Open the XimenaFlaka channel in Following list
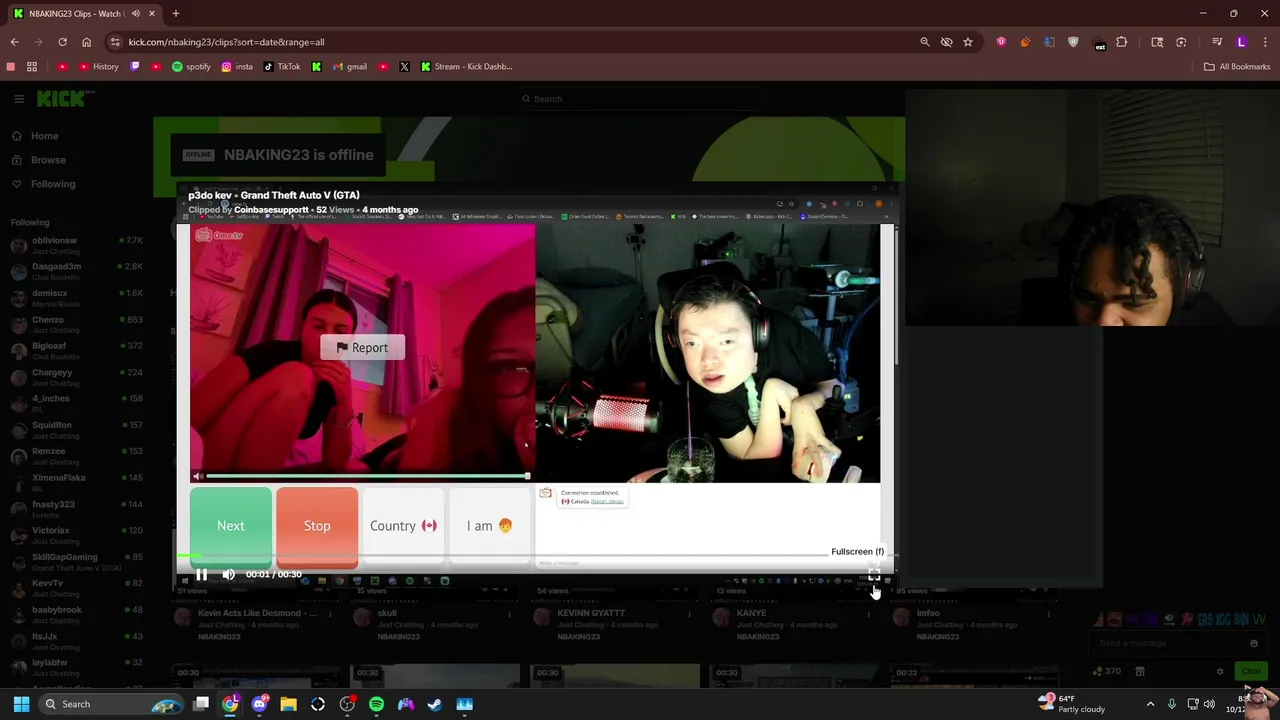Image resolution: width=1280 pixels, height=720 pixels. point(76,483)
